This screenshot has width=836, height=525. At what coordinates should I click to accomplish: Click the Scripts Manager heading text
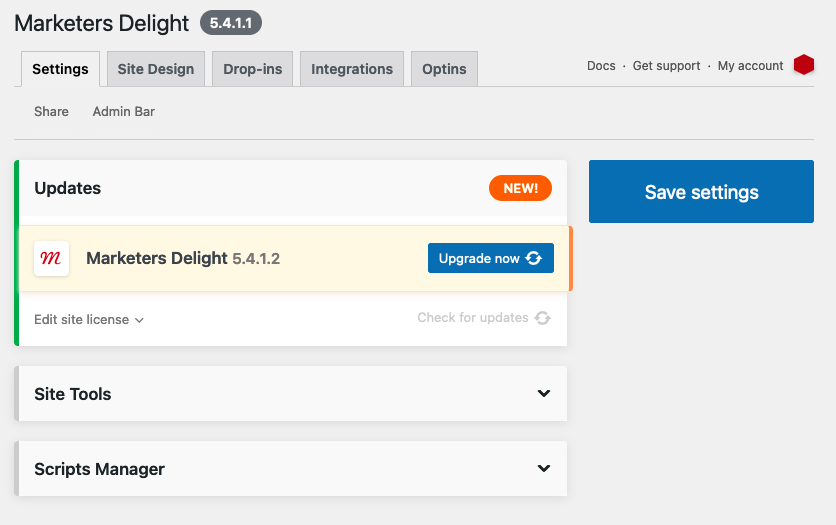(x=100, y=469)
